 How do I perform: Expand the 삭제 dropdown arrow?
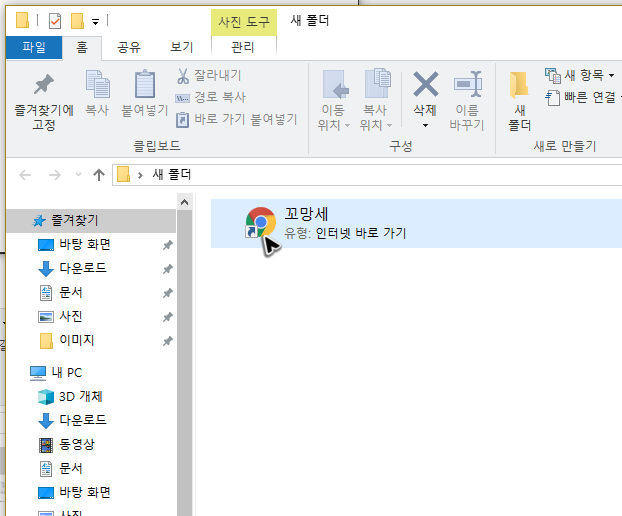pyautogui.click(x=425, y=125)
